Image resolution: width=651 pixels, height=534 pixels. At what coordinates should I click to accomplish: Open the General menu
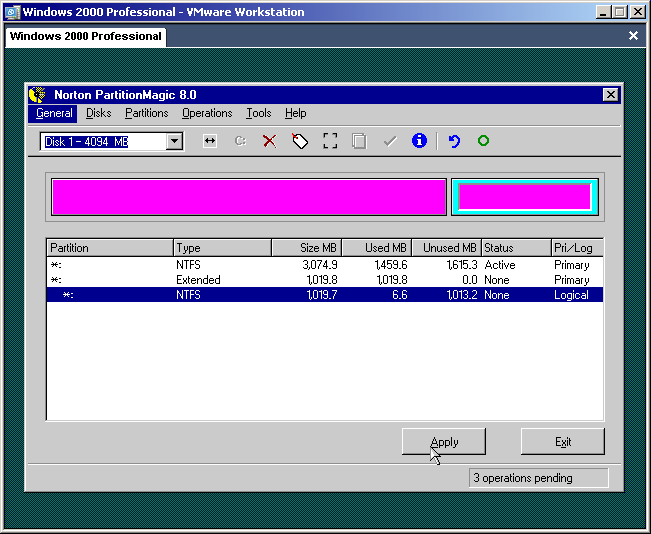click(x=54, y=113)
